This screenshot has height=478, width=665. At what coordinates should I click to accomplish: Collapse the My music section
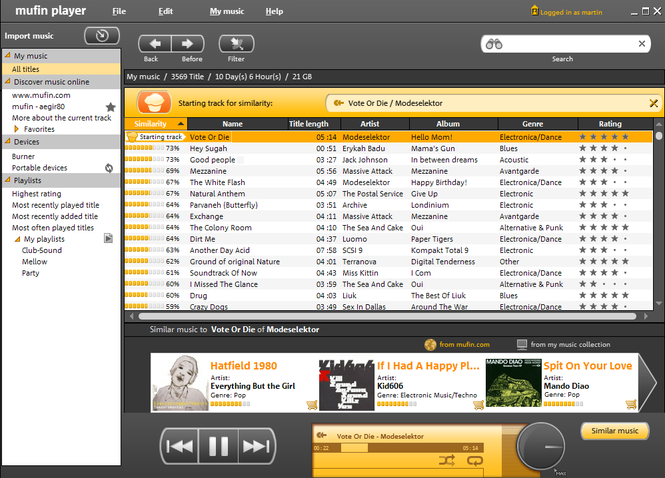8,56
